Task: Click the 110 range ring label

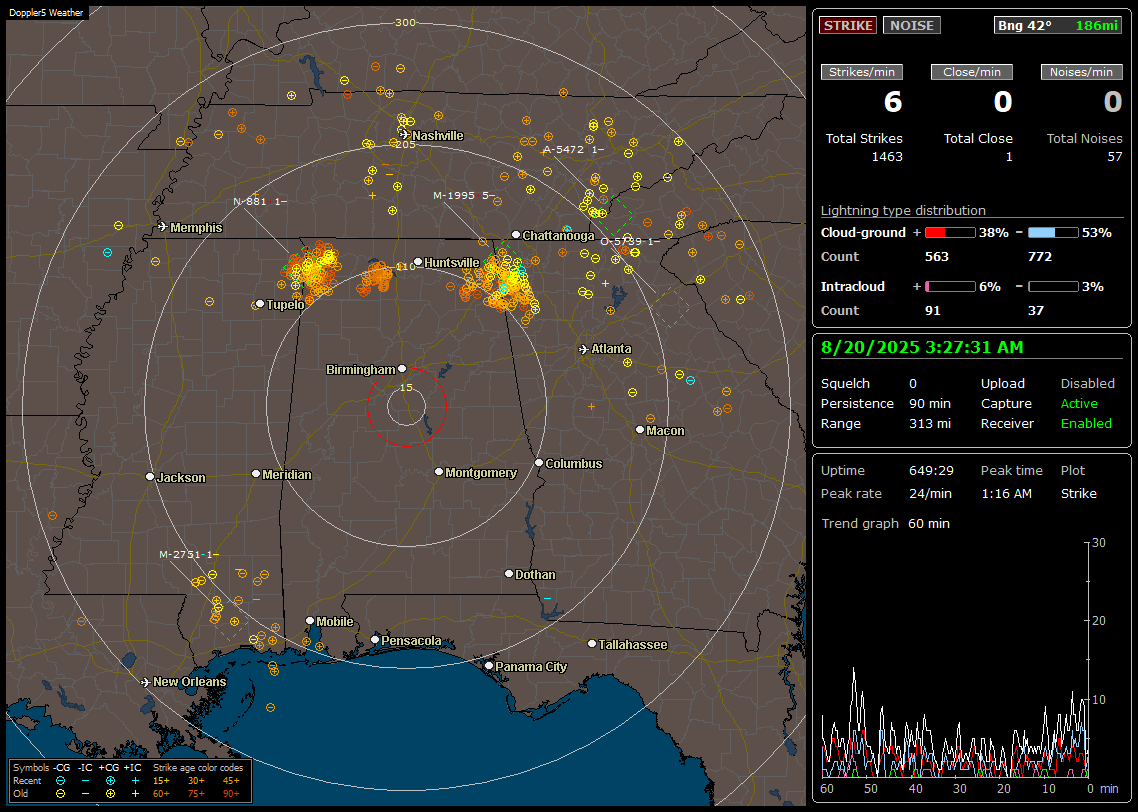Action: tap(406, 266)
